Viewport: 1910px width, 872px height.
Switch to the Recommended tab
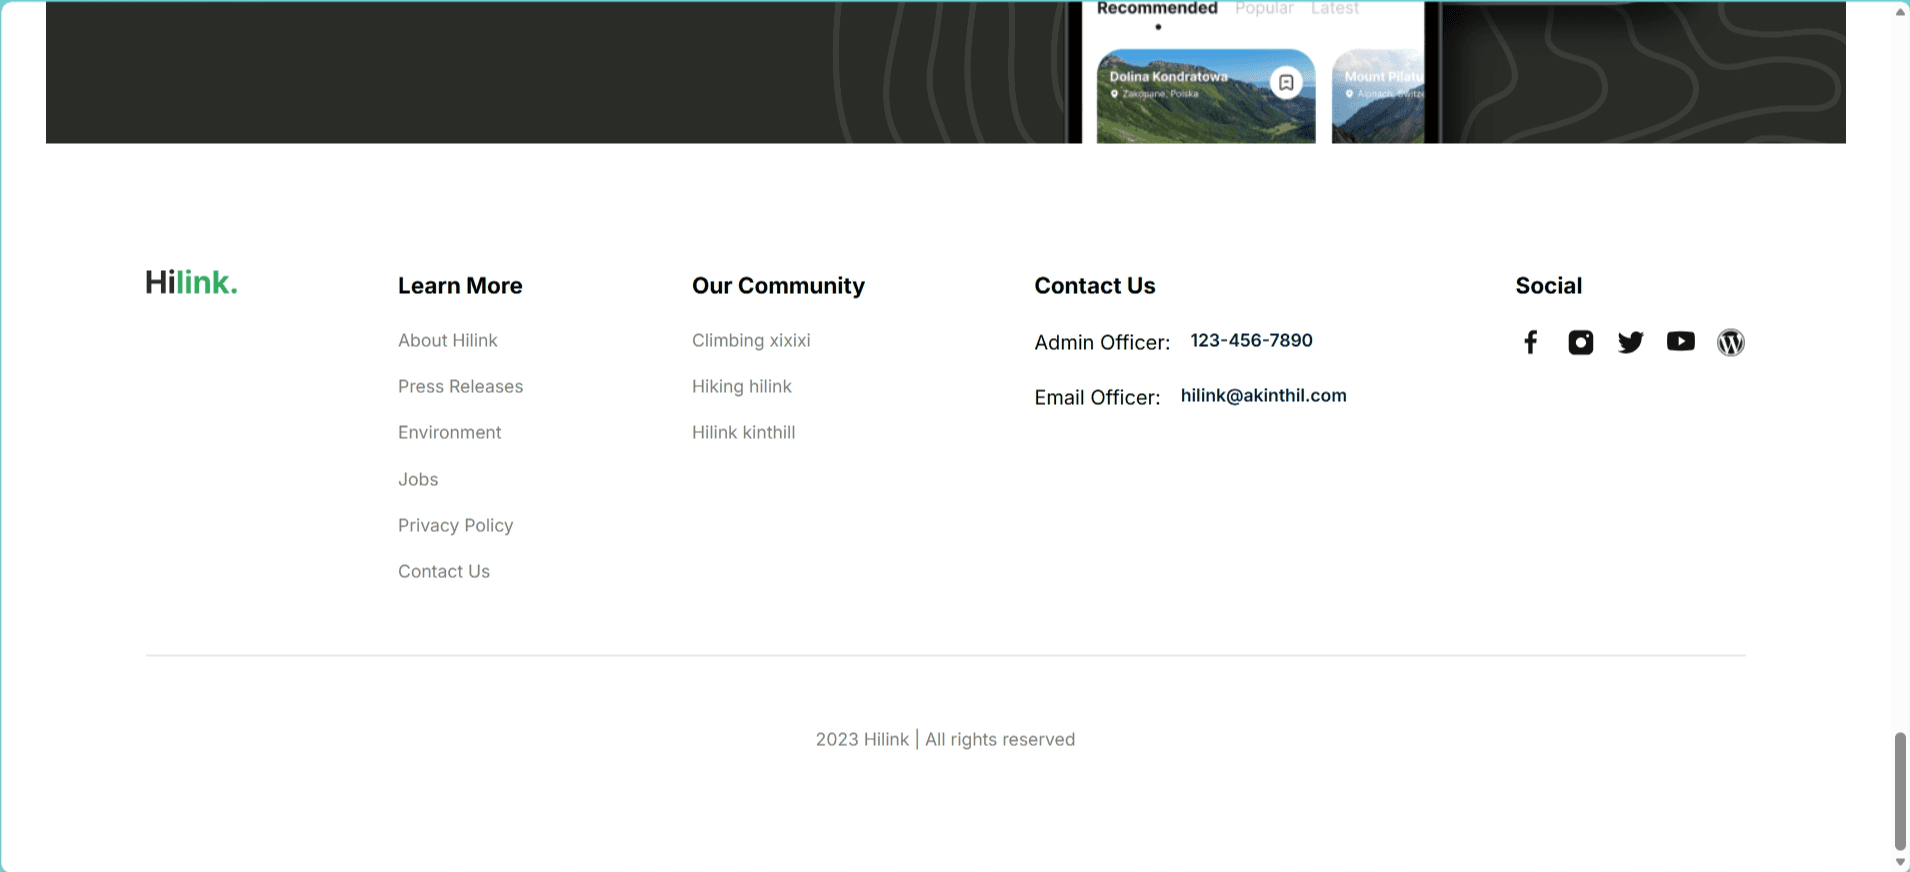pos(1157,9)
